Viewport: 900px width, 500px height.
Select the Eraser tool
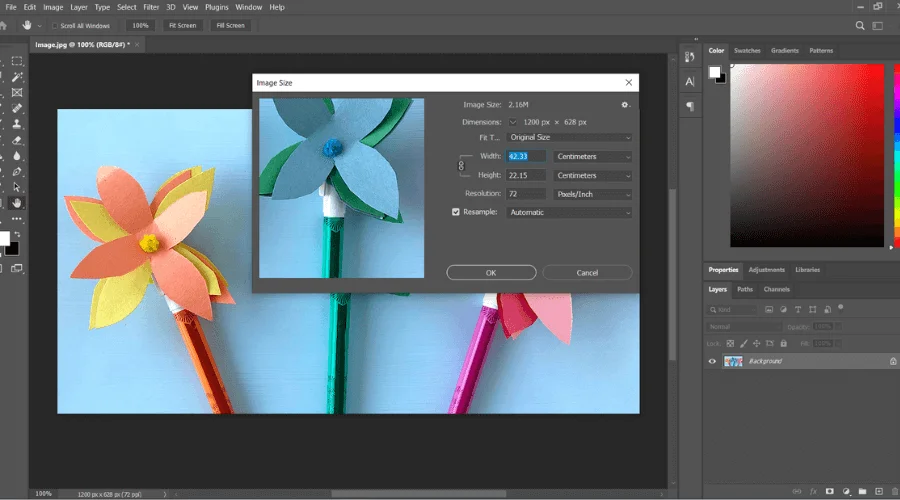tap(18, 140)
